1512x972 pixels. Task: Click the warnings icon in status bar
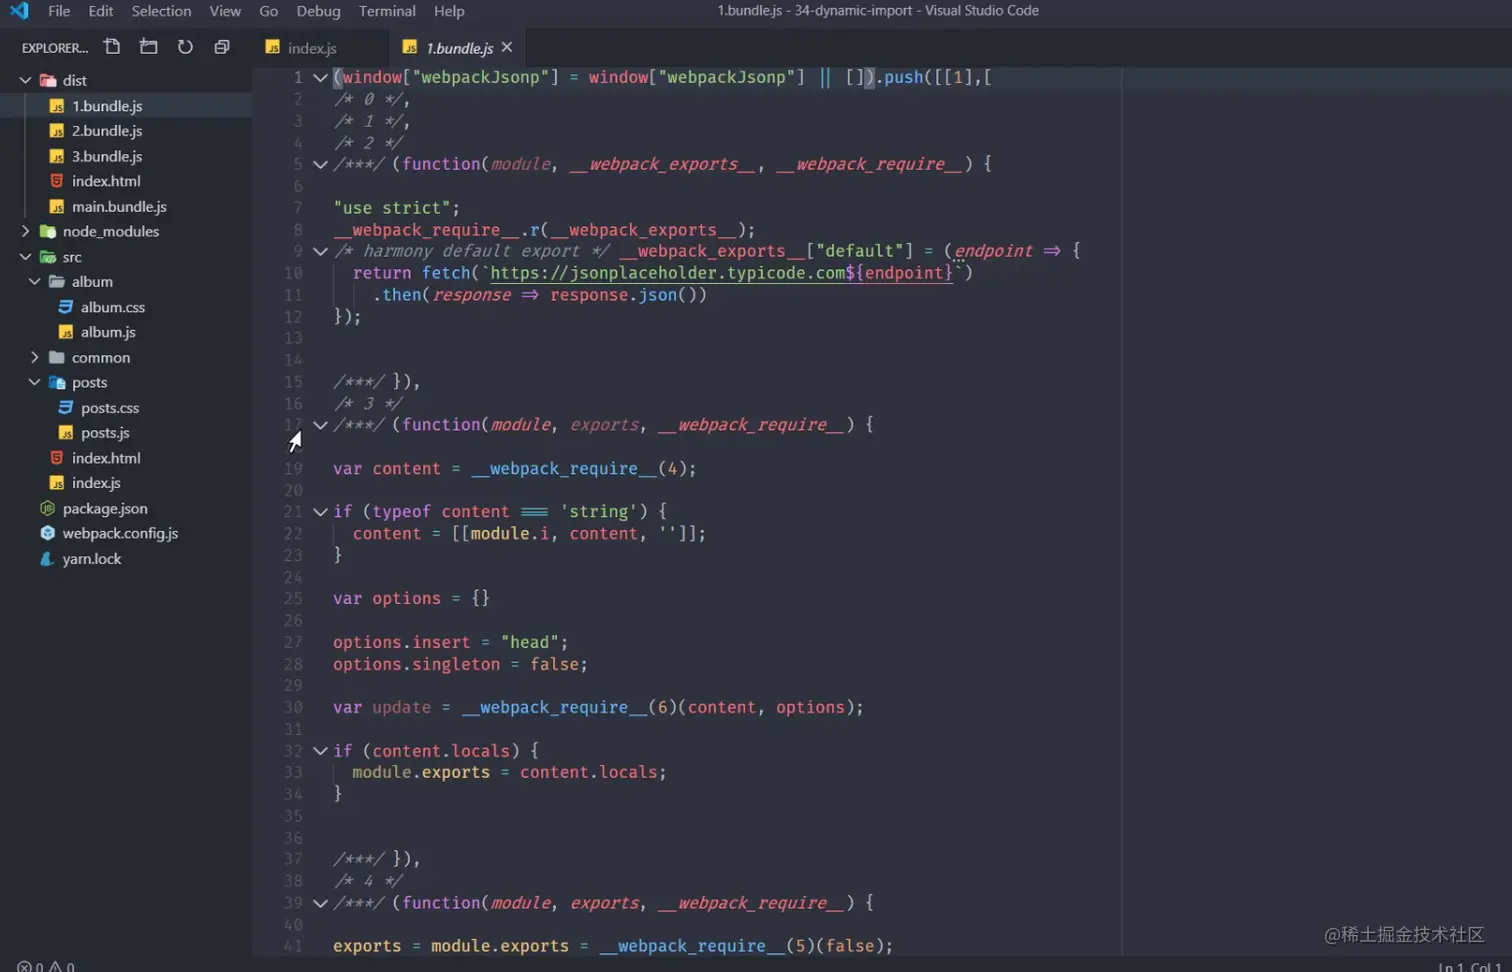coord(56,966)
